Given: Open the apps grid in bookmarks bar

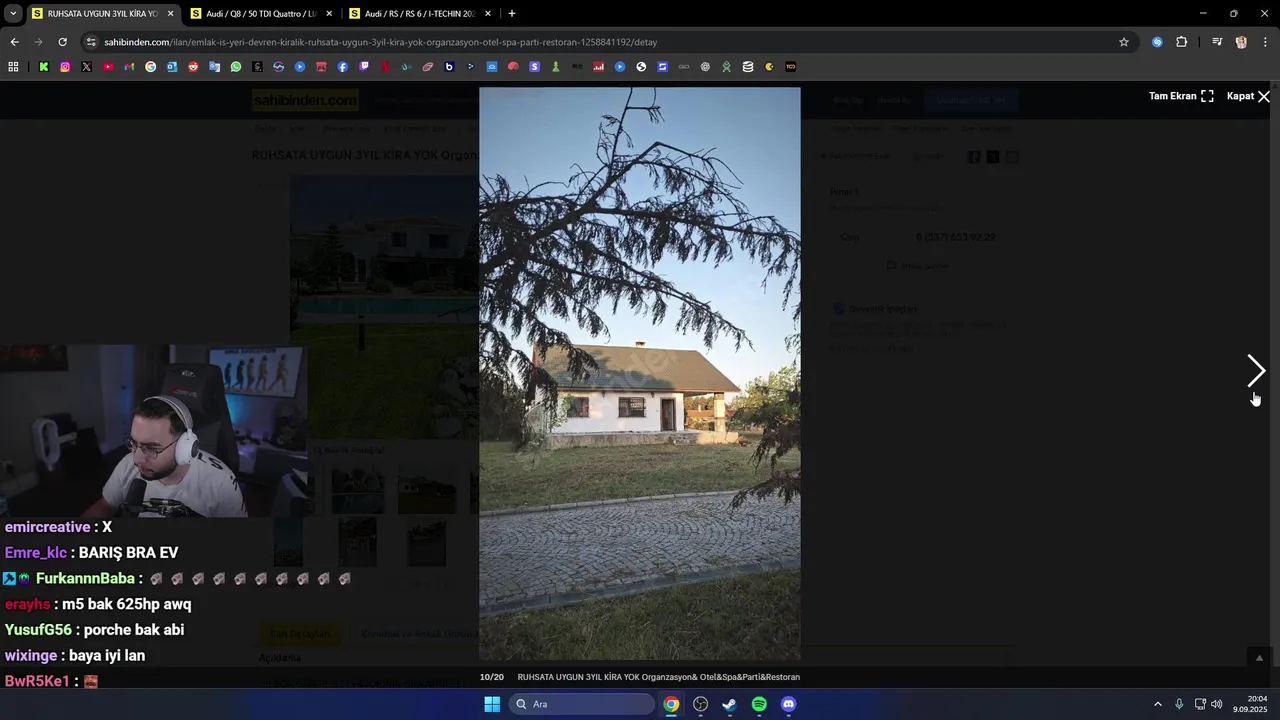Looking at the screenshot, I should click(13, 67).
